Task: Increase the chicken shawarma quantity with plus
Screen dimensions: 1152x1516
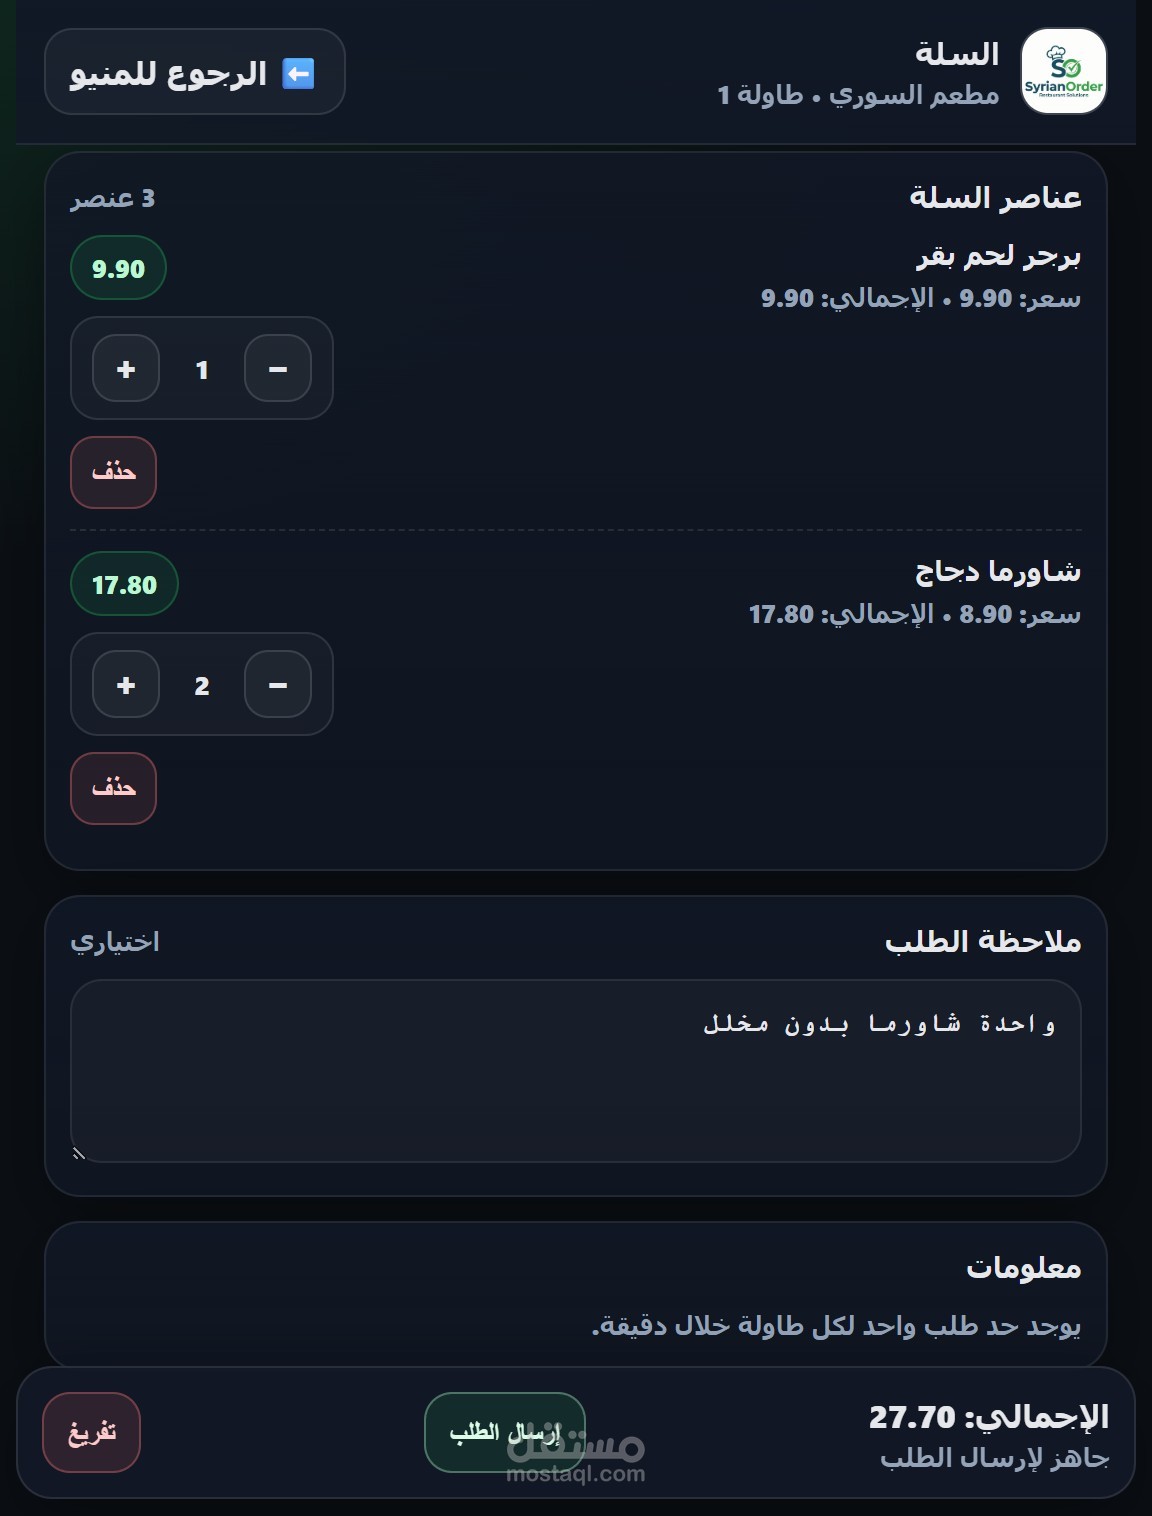Action: (126, 685)
